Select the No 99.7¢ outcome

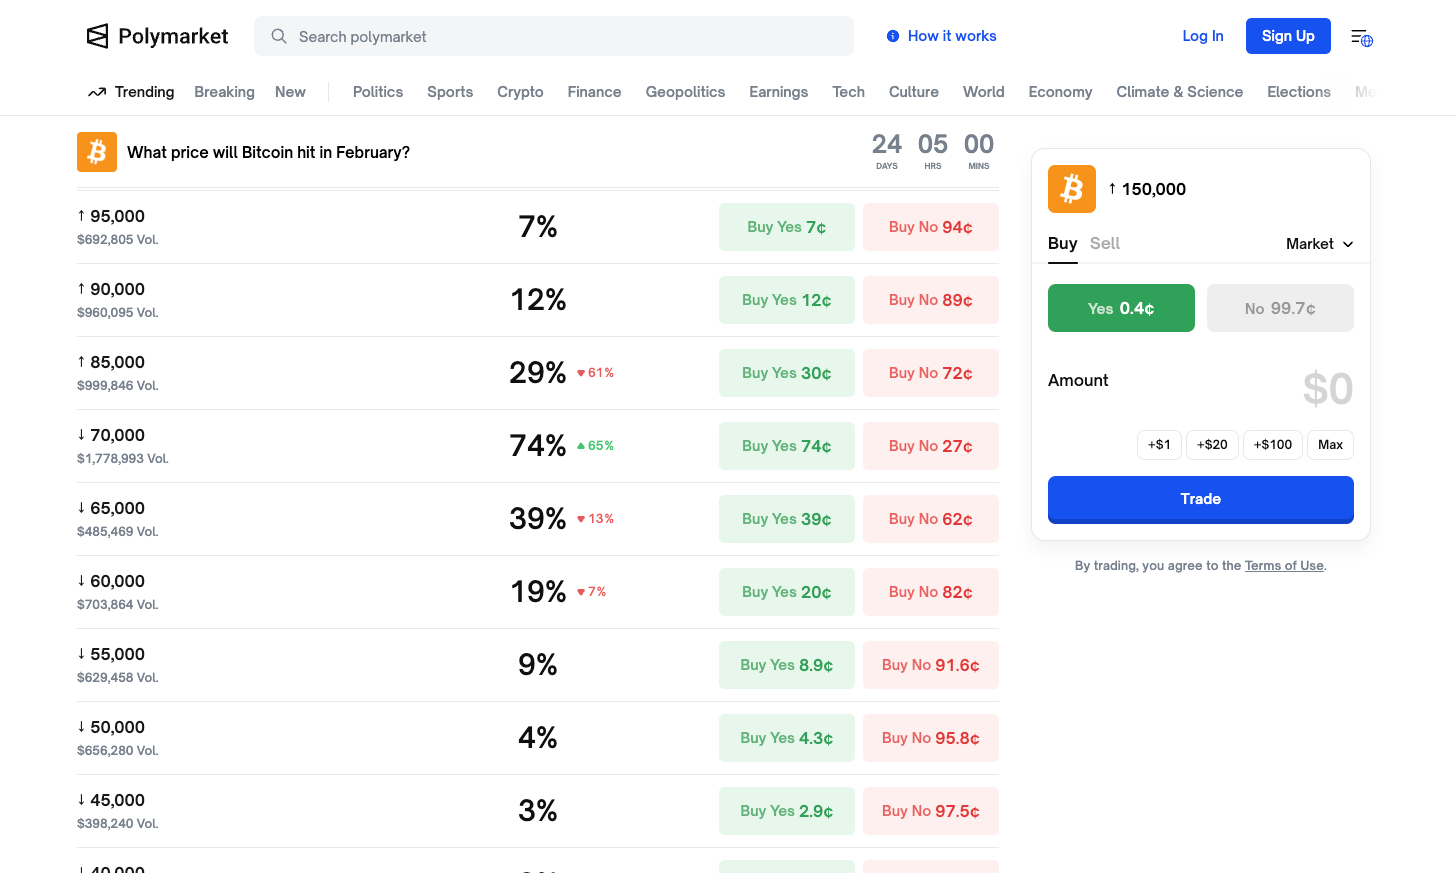(1280, 308)
